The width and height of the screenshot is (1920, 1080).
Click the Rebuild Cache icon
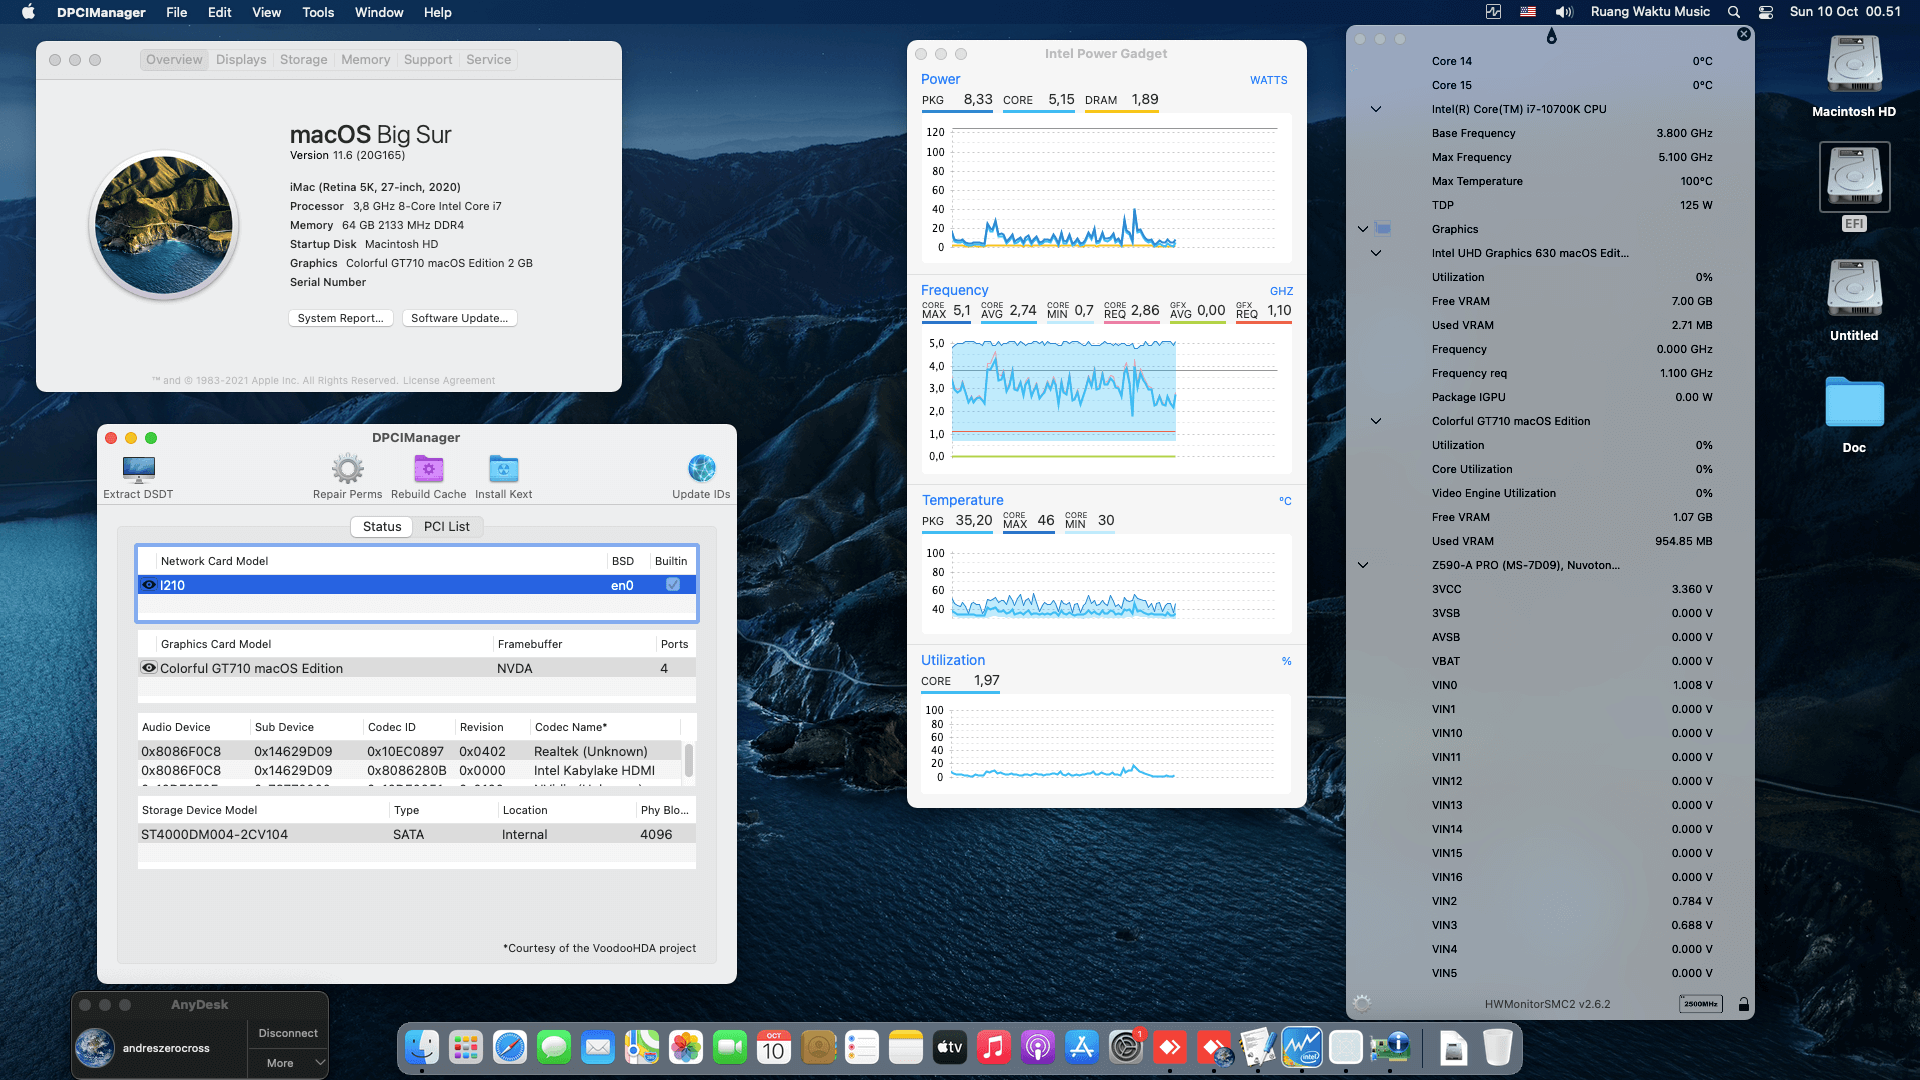[x=428, y=468]
